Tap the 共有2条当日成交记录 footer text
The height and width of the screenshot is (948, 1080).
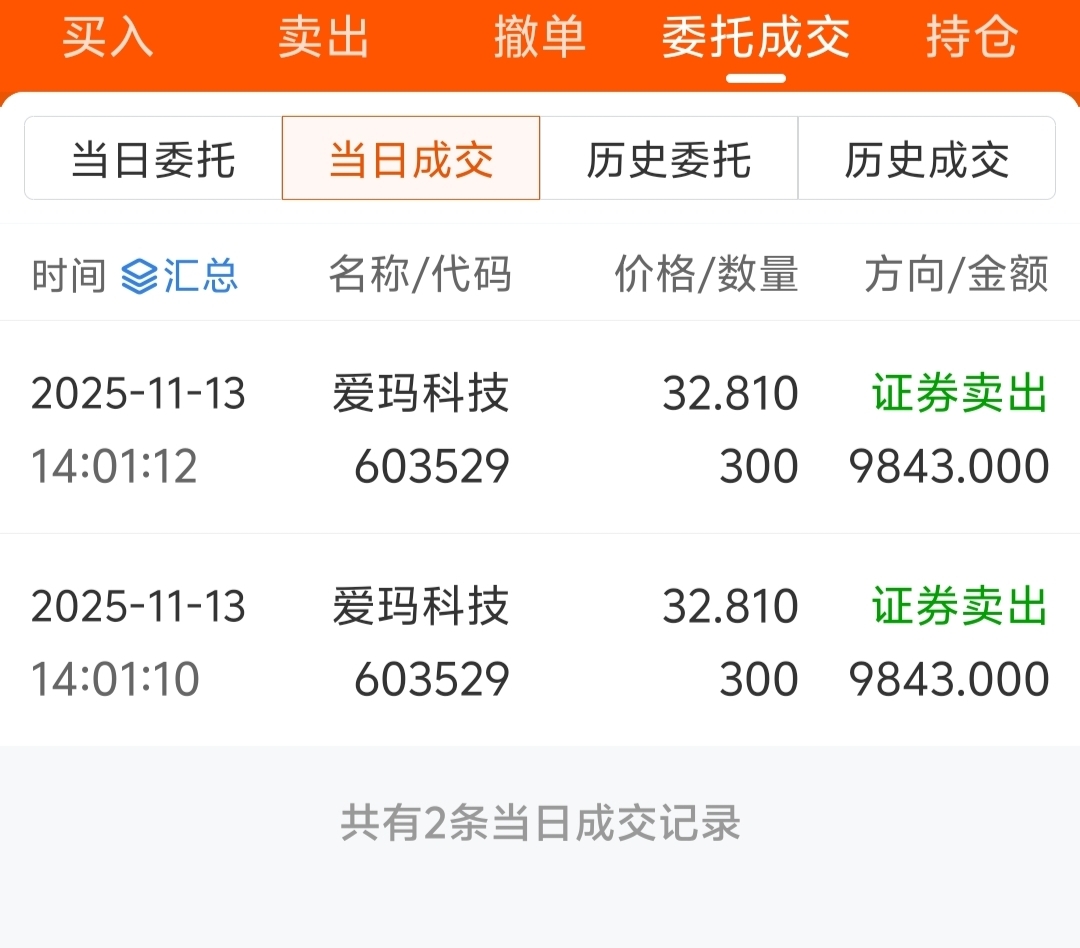541,823
